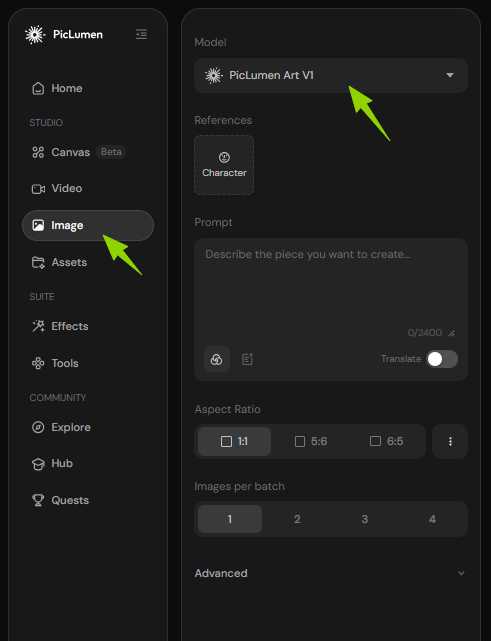This screenshot has height=641, width=491.
Task: Set images per batch to 1
Action: 230,519
